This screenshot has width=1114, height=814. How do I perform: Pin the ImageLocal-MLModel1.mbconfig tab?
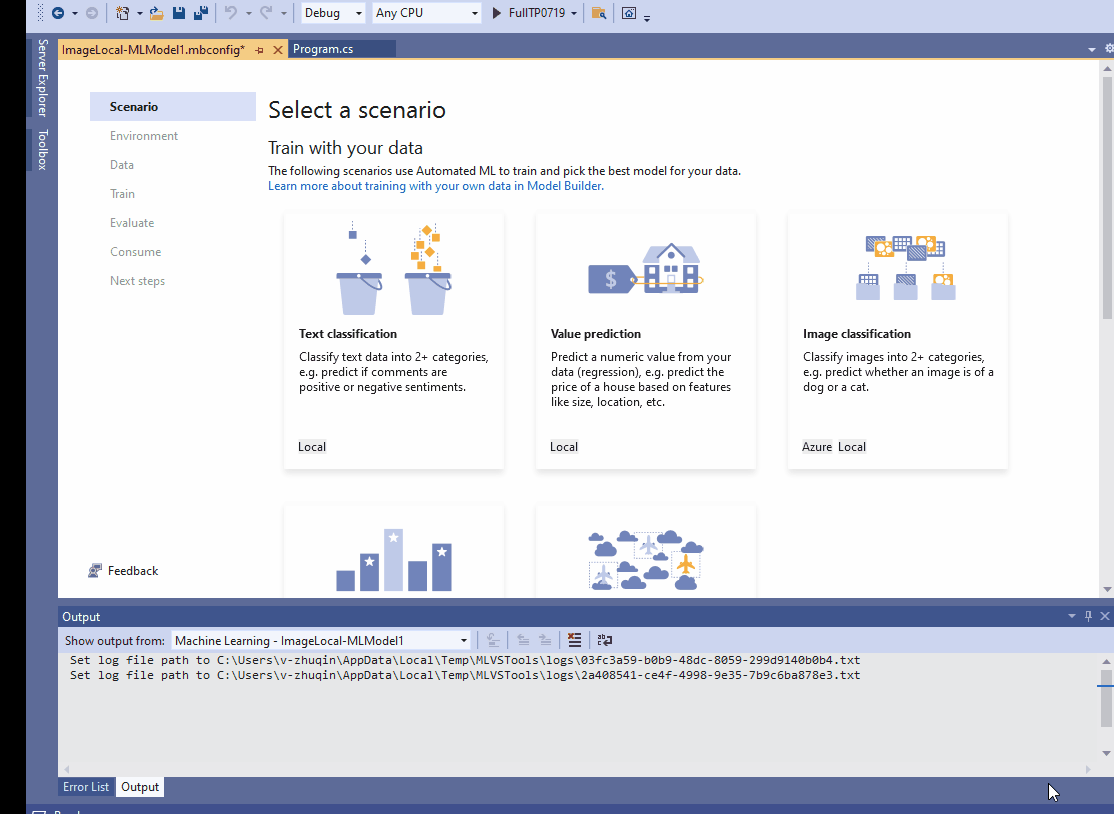point(259,50)
